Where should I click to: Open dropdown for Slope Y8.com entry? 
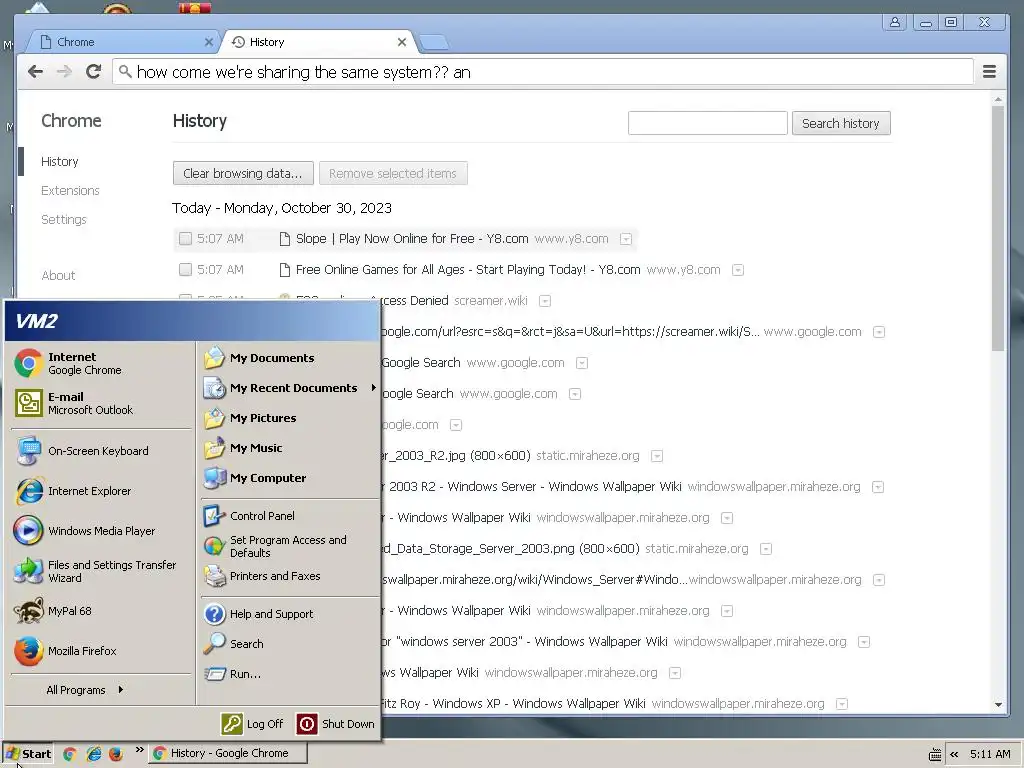[x=626, y=239]
